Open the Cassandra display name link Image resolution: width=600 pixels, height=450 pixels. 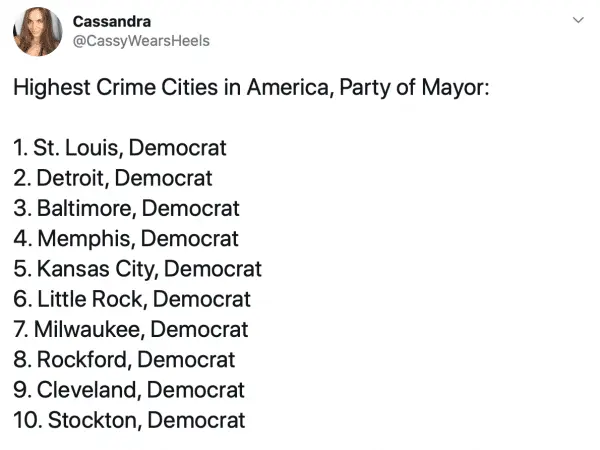point(112,21)
